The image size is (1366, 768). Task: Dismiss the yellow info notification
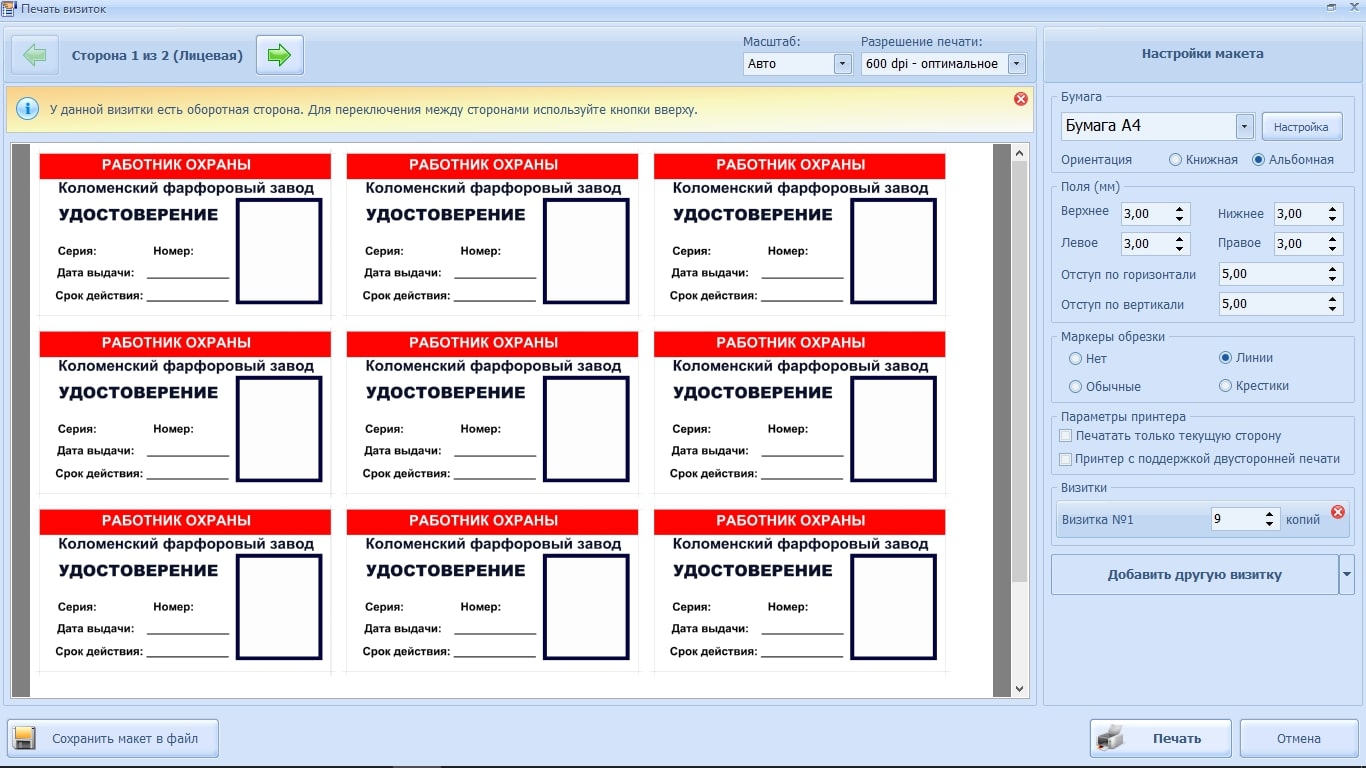tap(1021, 98)
